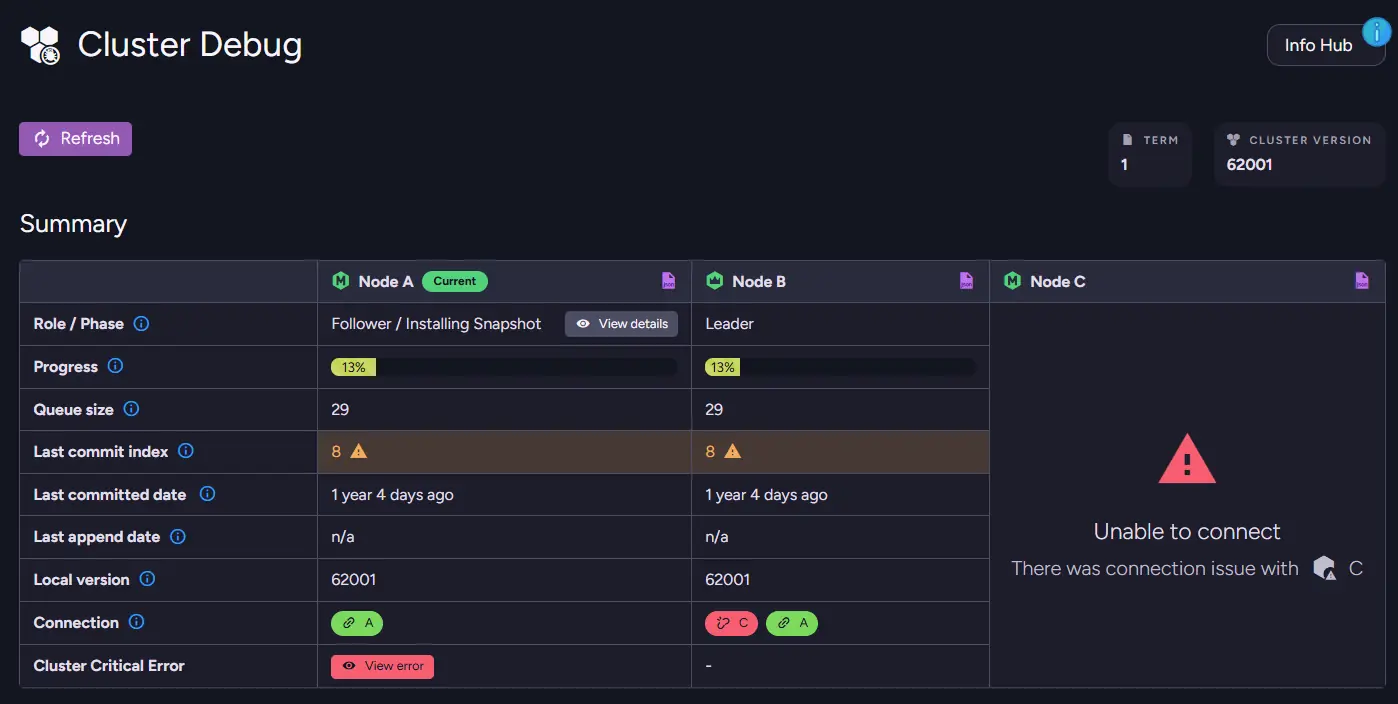Click Node B's red disconnected C badge
This screenshot has height=704, width=1398.
732,623
